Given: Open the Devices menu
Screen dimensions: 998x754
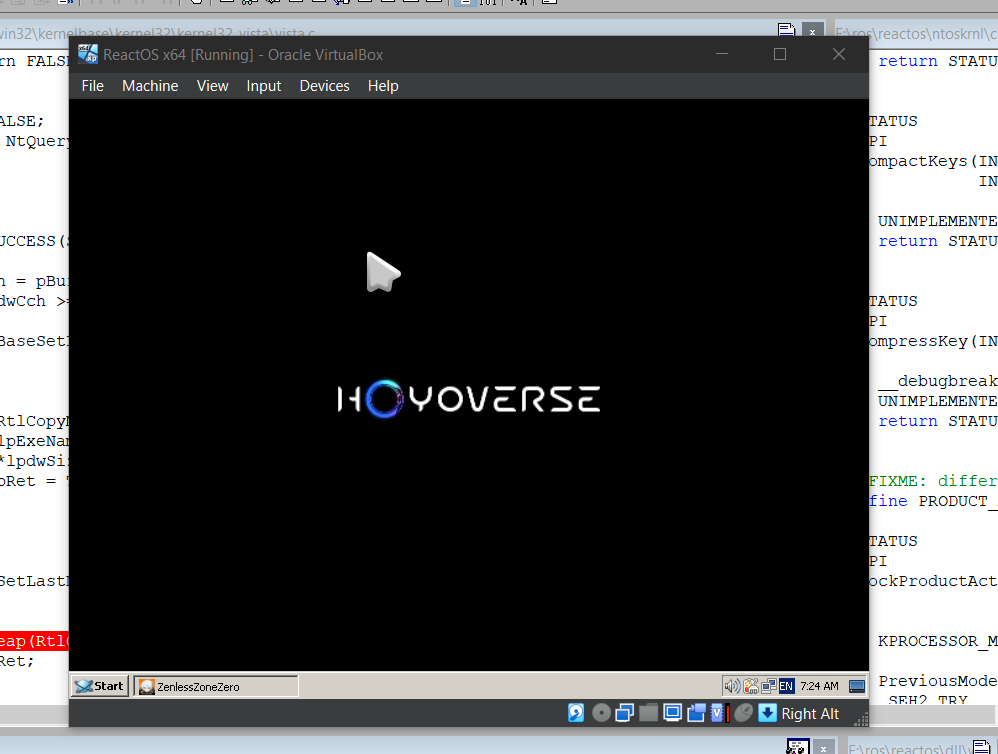Looking at the screenshot, I should pos(324,86).
